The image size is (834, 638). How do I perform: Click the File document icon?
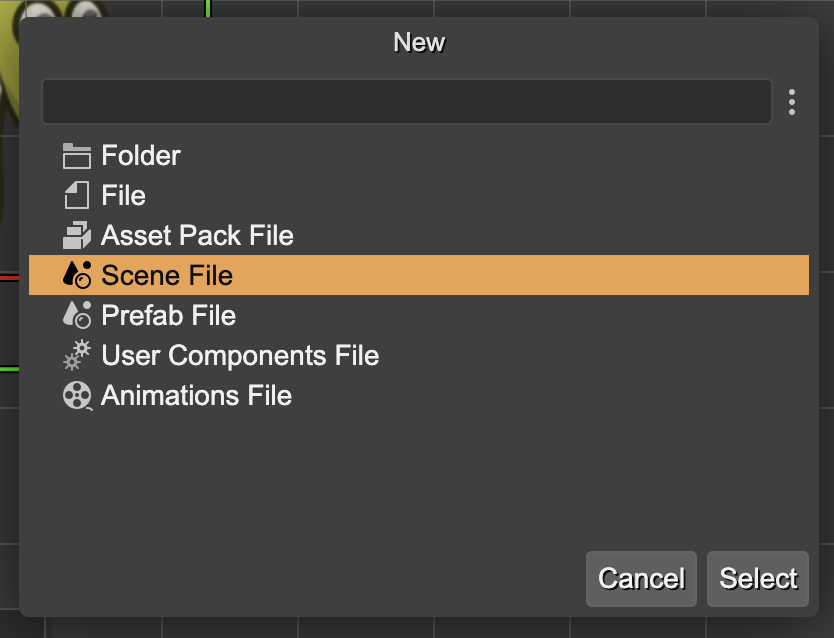click(x=76, y=195)
